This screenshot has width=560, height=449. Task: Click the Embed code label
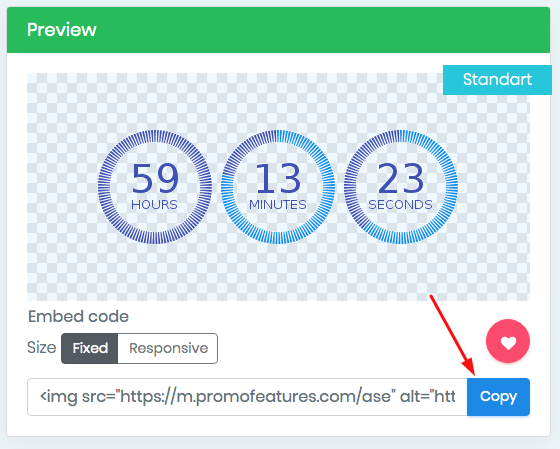(78, 316)
